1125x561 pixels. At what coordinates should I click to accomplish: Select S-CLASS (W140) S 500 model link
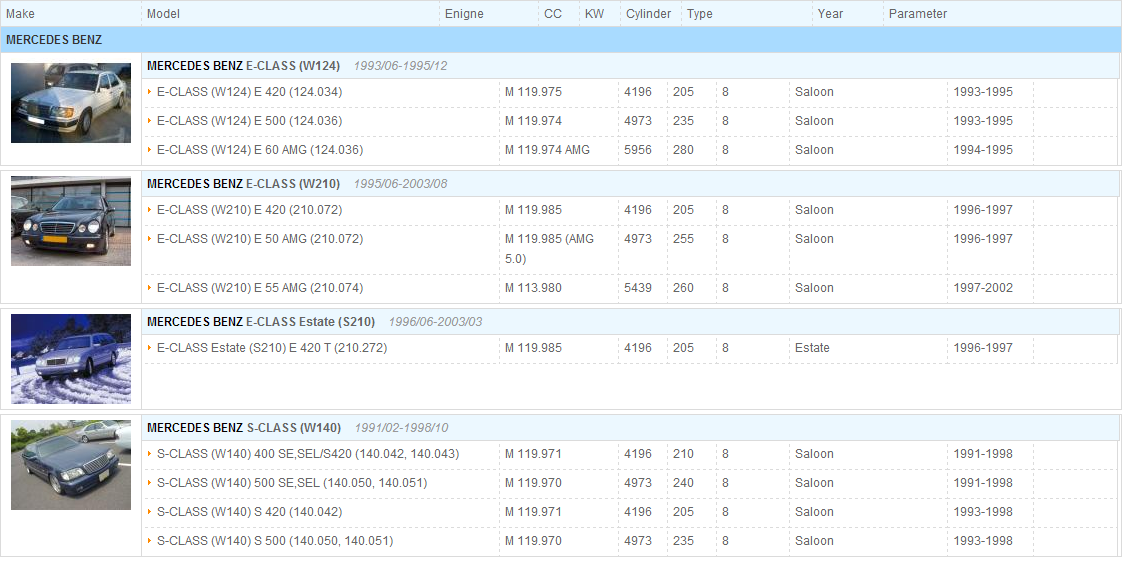point(275,541)
